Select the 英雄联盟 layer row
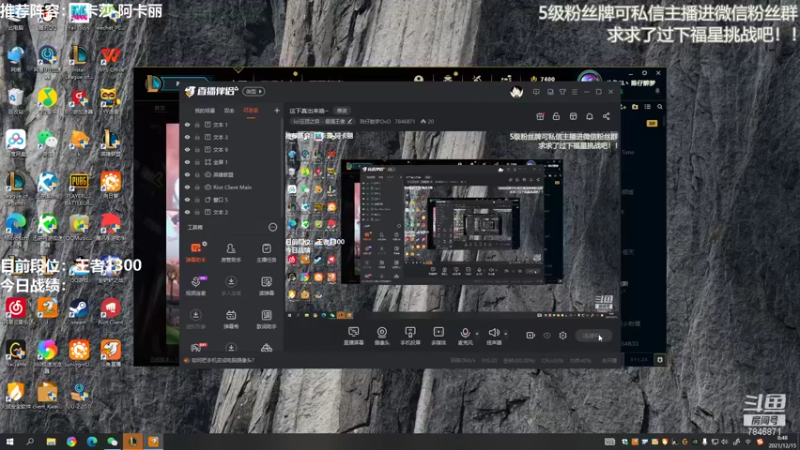 pyautogui.click(x=232, y=174)
